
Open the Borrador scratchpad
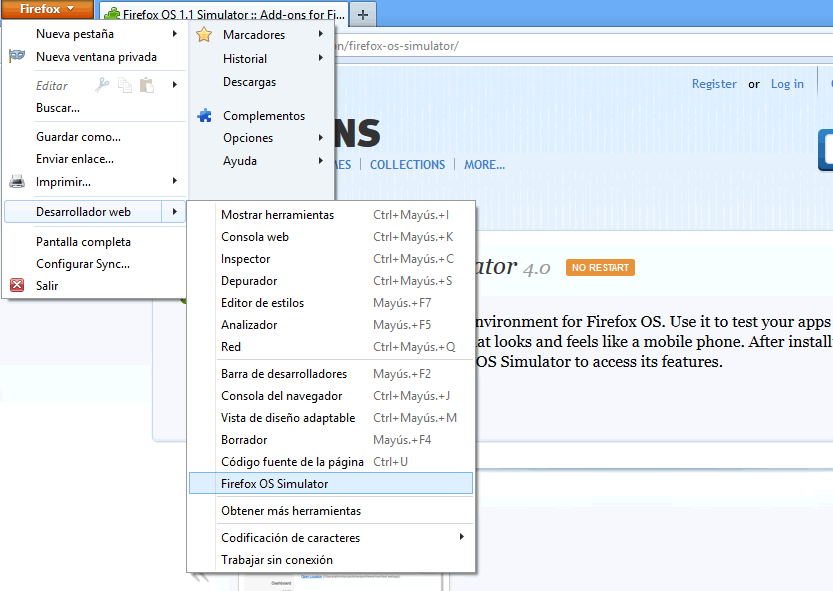330,440
